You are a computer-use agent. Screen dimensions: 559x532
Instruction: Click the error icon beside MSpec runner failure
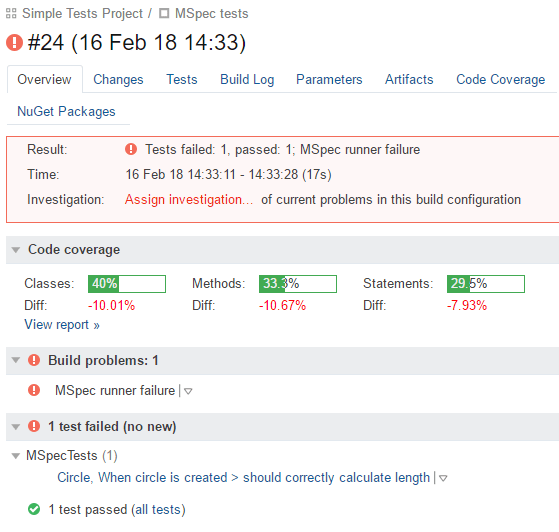34,390
